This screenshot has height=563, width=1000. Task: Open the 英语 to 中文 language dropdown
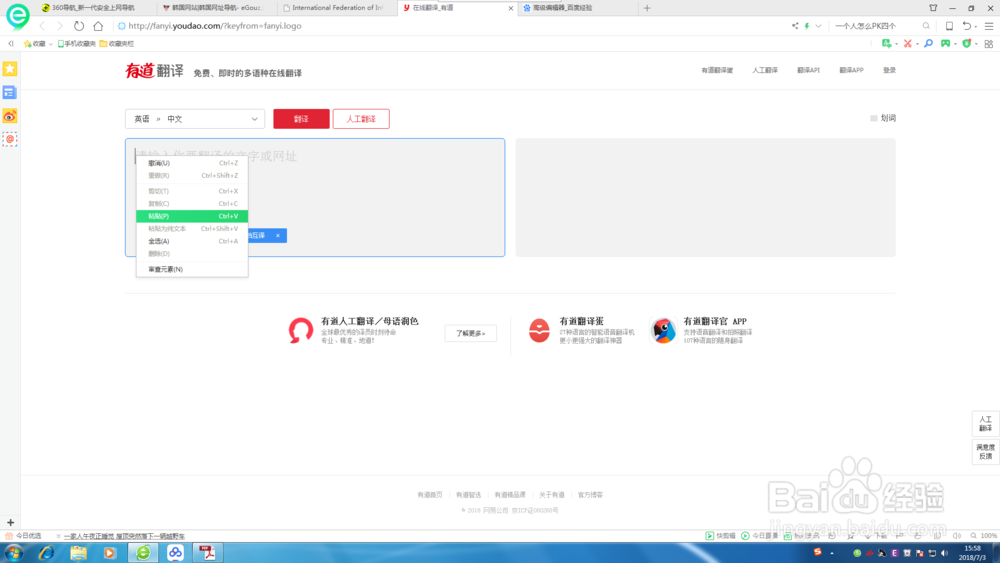click(195, 119)
